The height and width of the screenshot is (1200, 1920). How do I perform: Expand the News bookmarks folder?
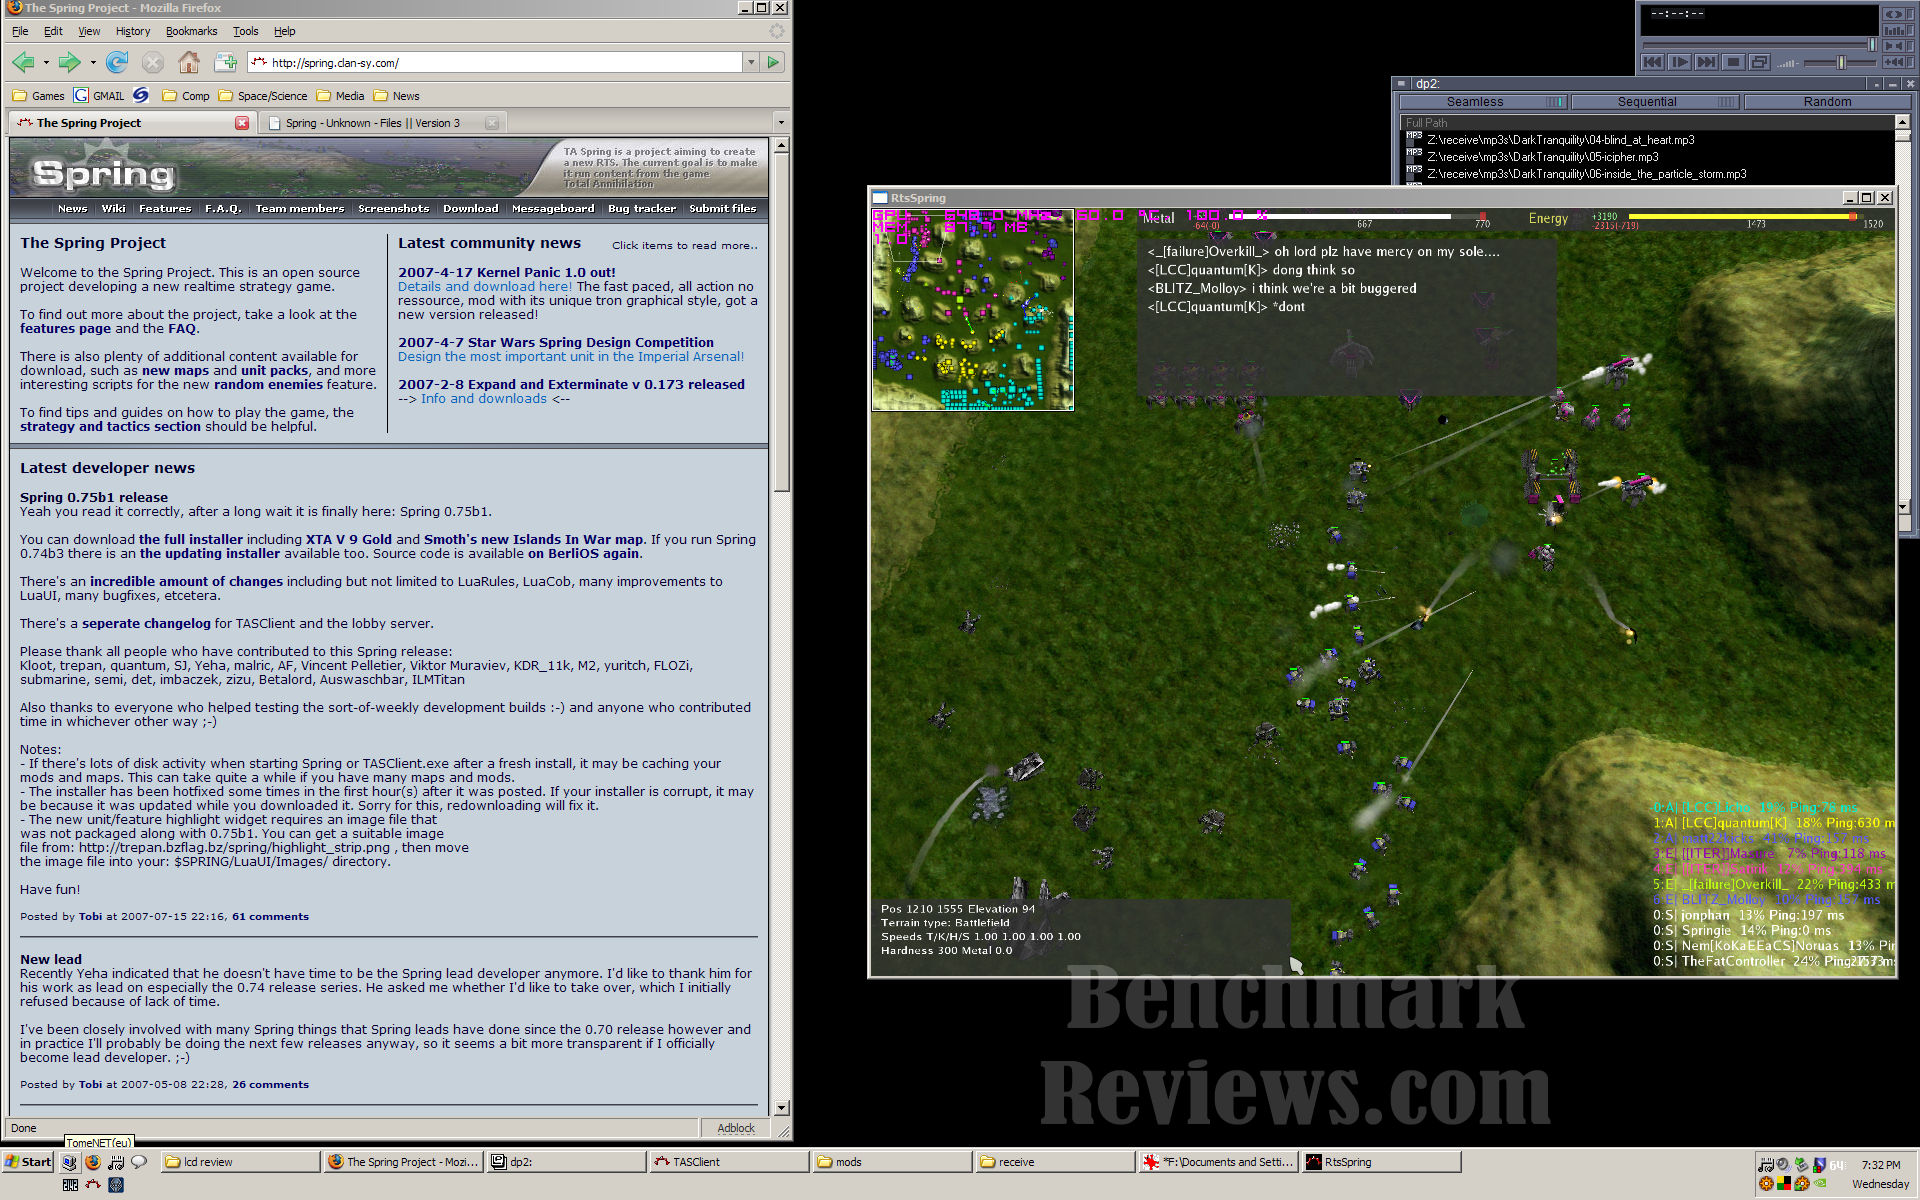click(396, 96)
